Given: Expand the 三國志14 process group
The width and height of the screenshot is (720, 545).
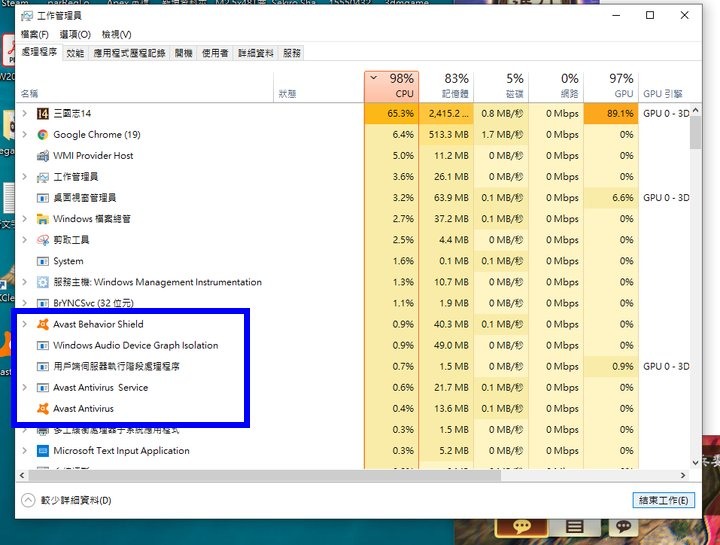Looking at the screenshot, I should coord(25,113).
